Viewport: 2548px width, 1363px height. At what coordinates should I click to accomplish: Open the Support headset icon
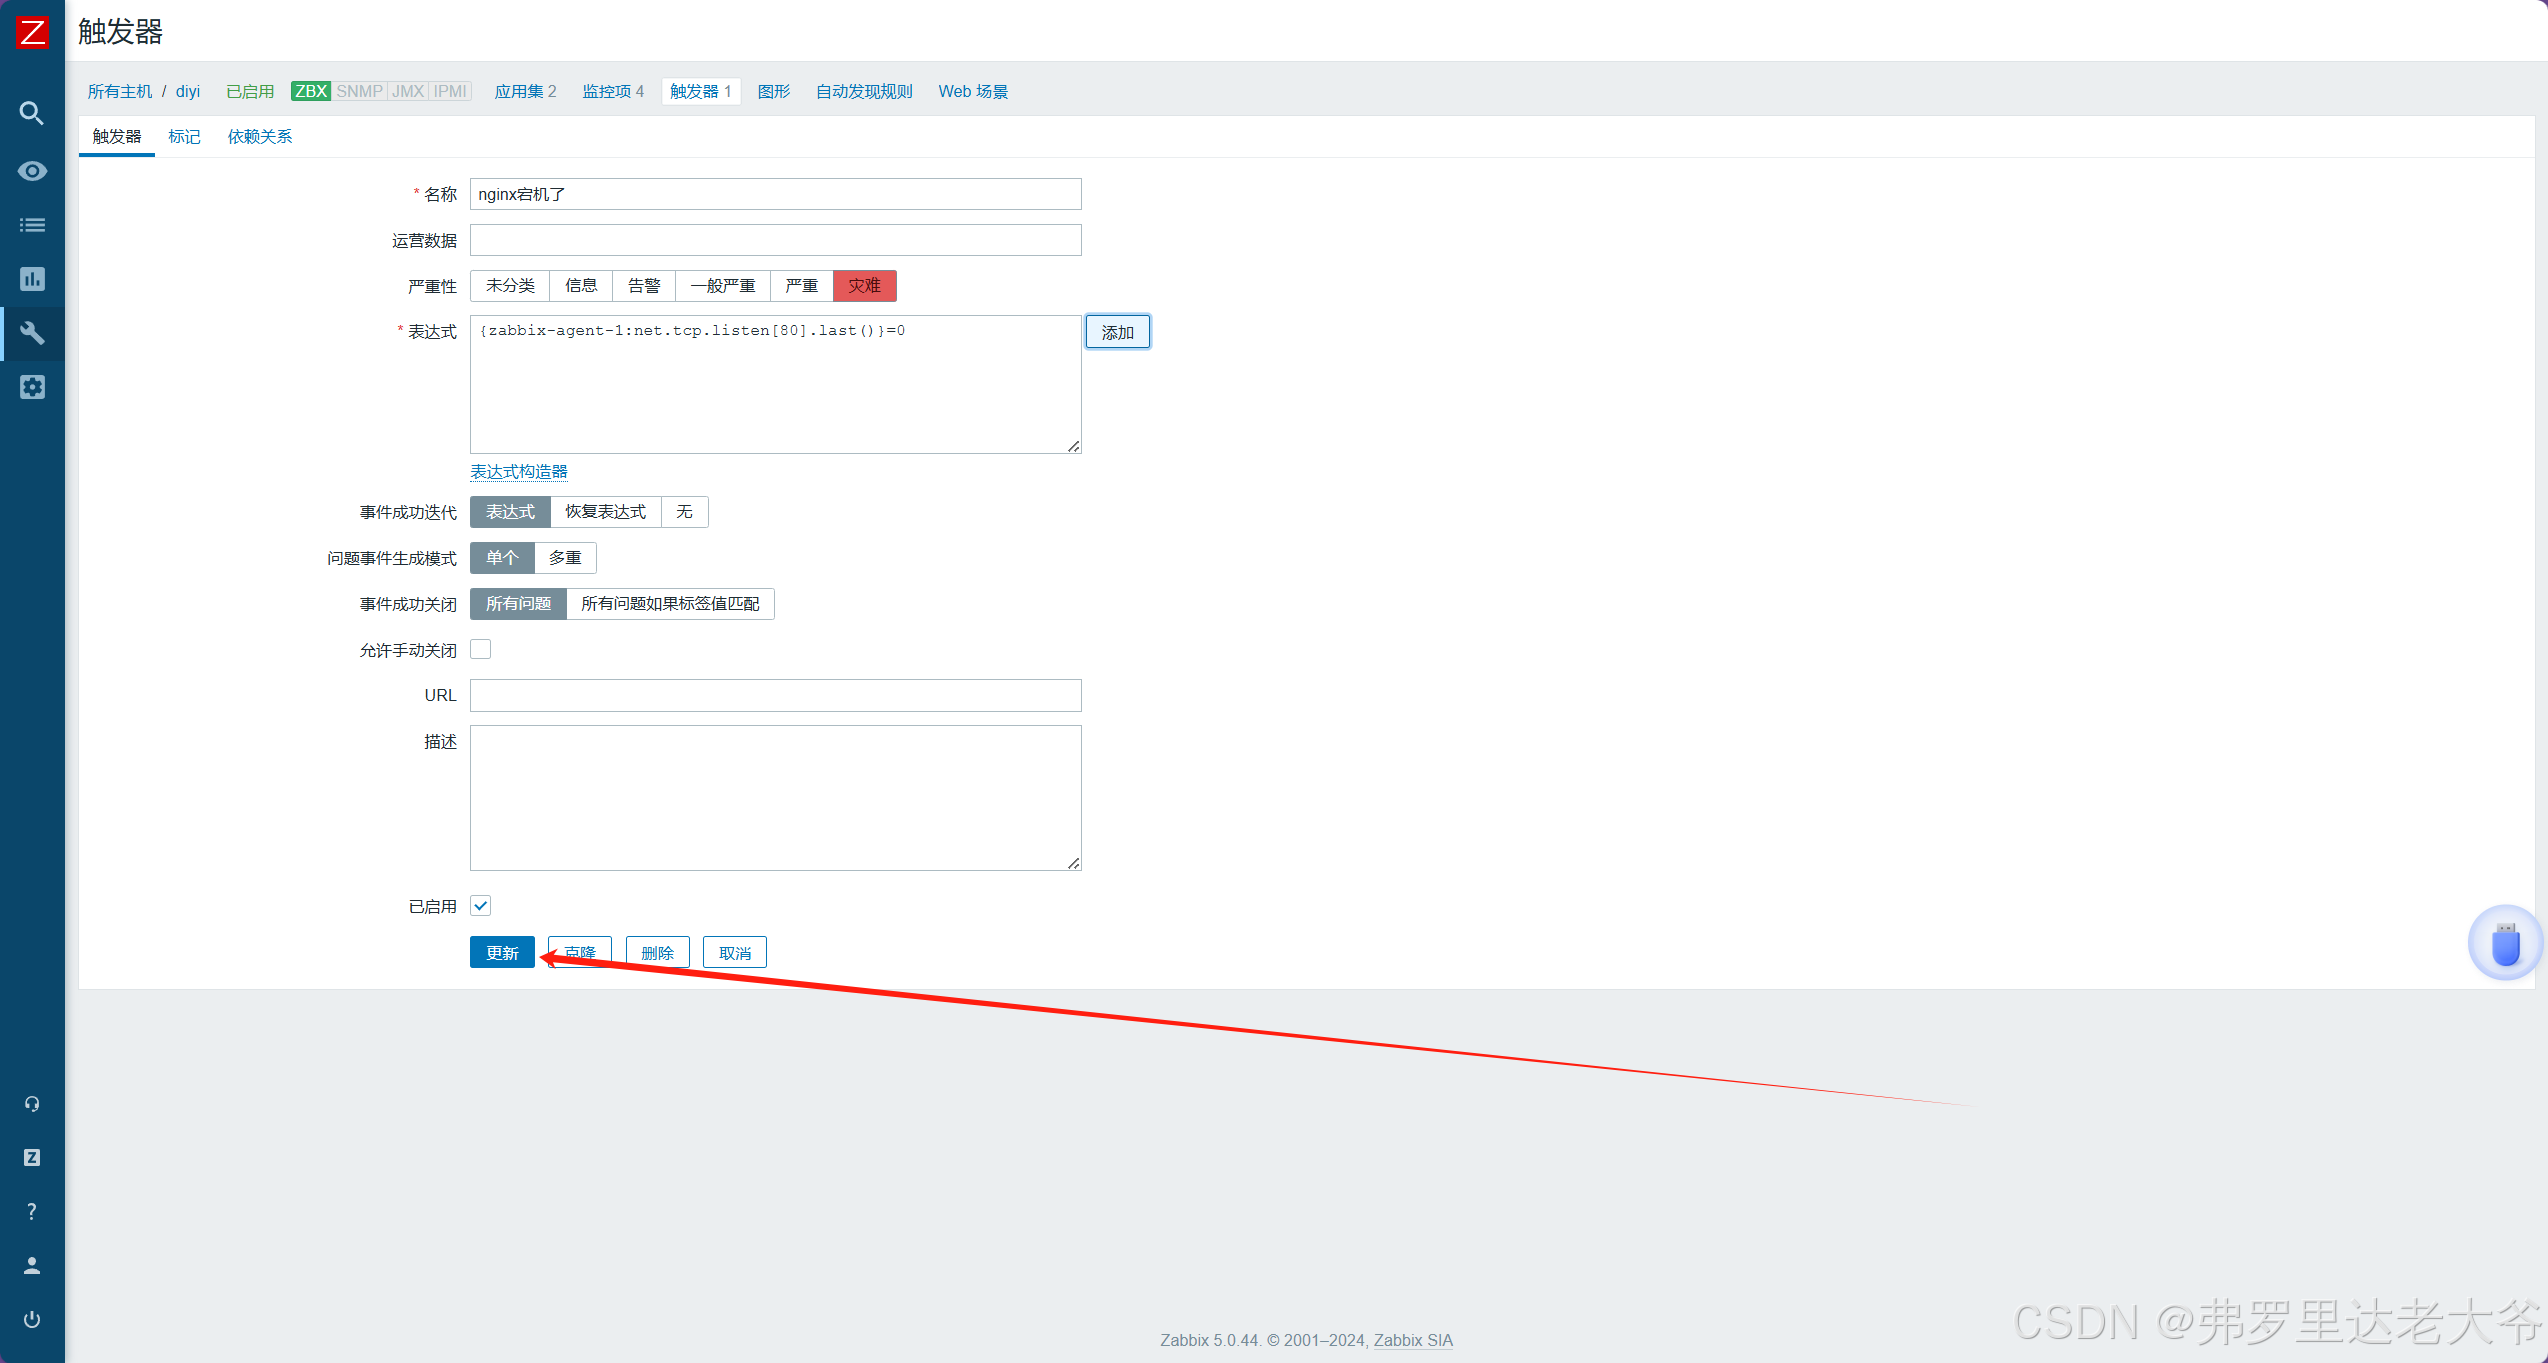pyautogui.click(x=32, y=1104)
